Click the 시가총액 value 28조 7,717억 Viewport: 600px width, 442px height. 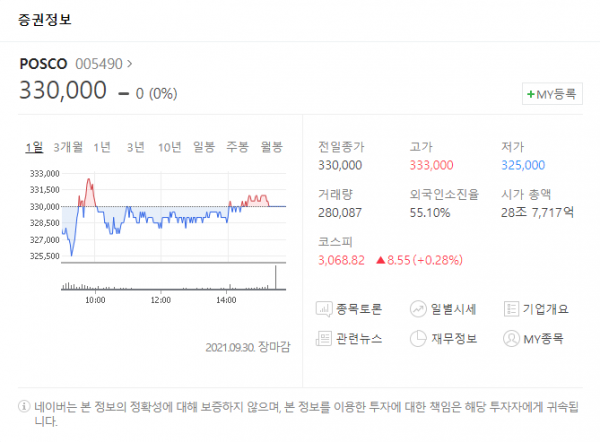tap(537, 212)
